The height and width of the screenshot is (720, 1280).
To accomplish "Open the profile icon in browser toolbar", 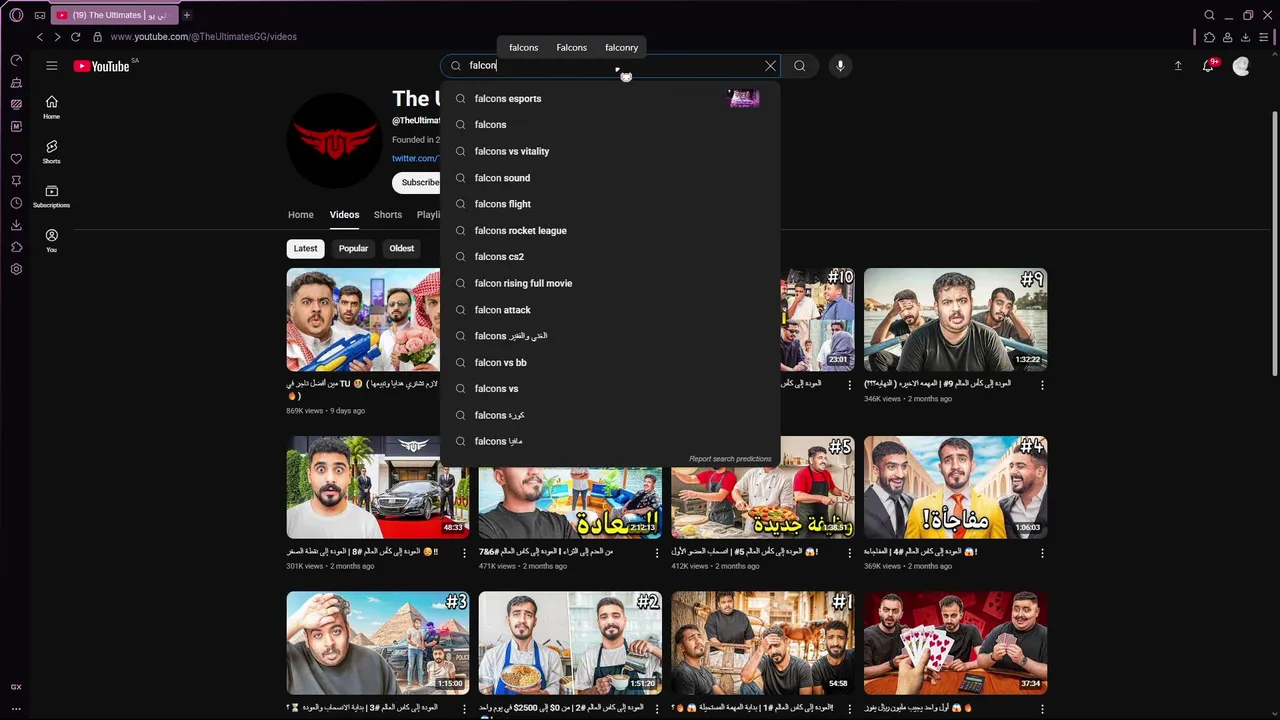I will (x=1227, y=37).
